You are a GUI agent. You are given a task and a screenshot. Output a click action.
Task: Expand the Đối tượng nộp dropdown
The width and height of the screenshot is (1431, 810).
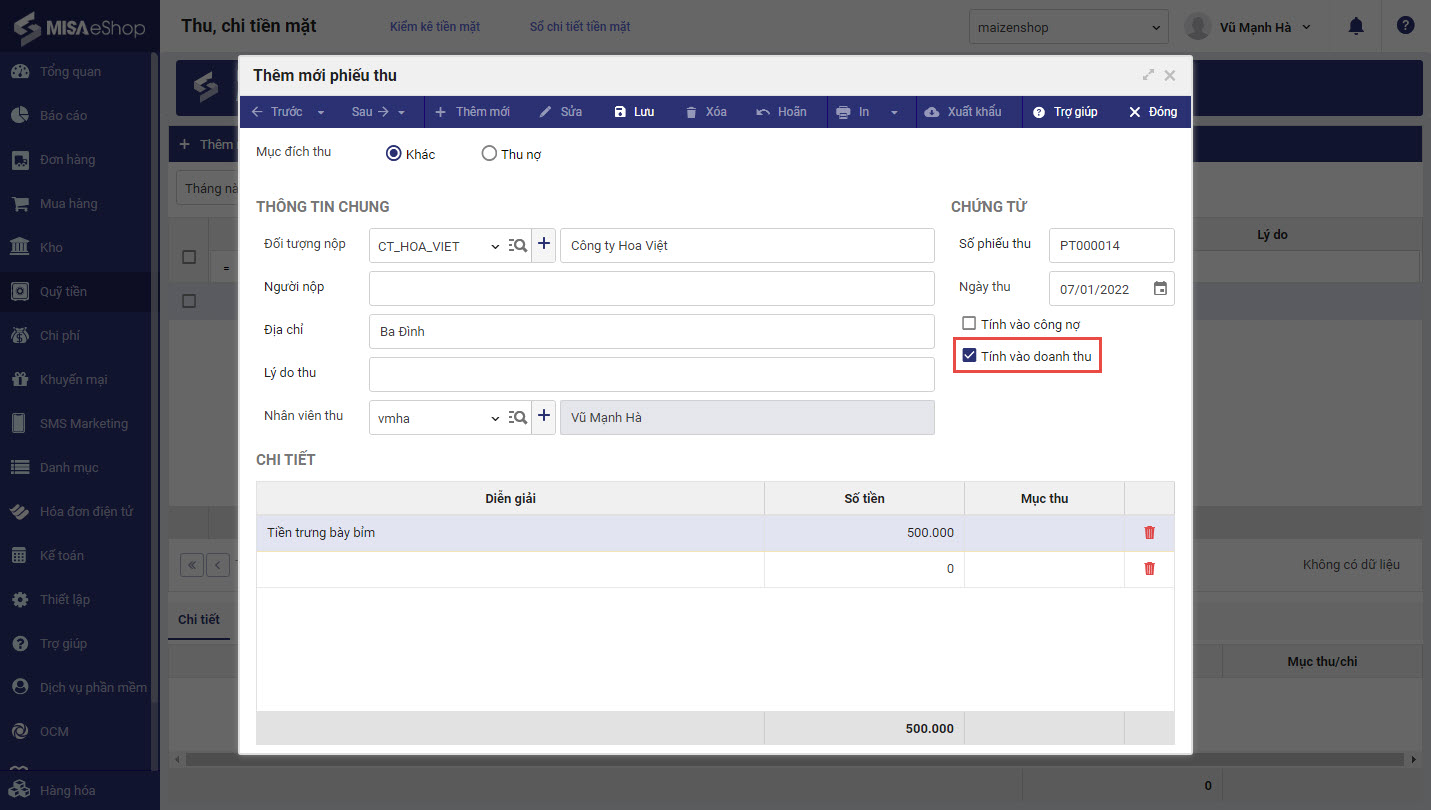(x=495, y=247)
